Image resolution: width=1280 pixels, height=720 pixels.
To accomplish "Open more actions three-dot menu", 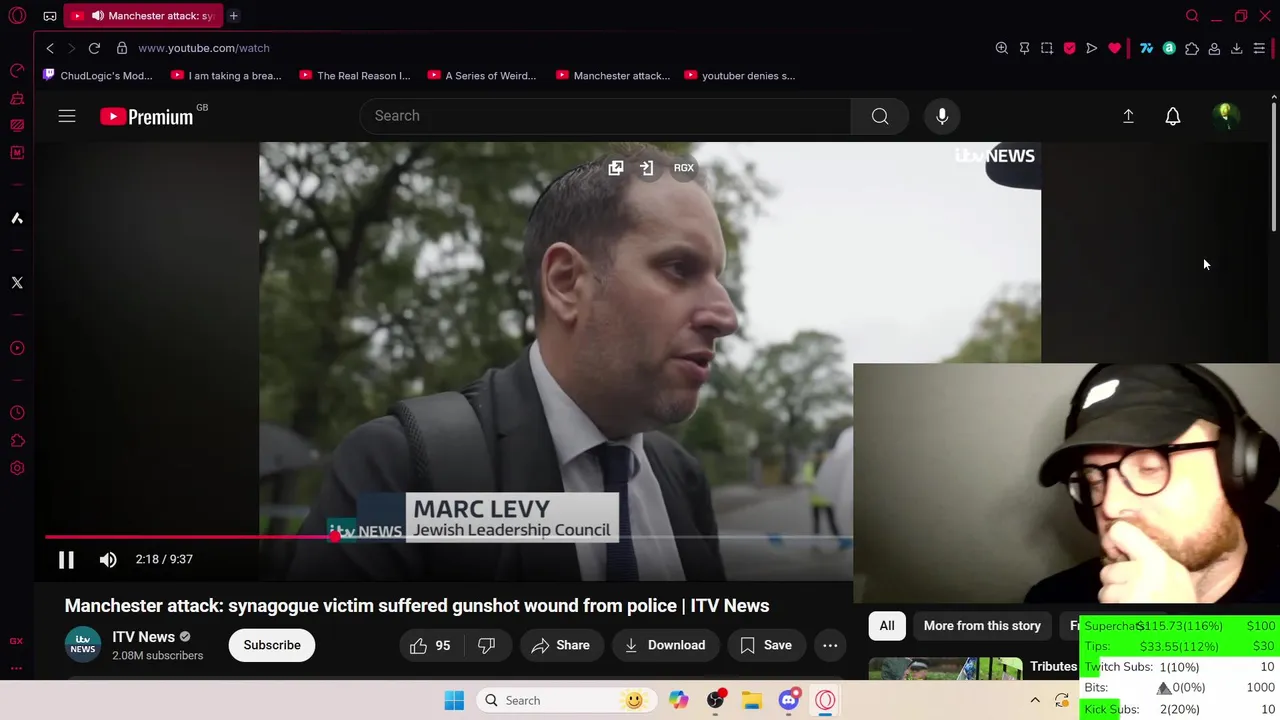I will point(830,645).
